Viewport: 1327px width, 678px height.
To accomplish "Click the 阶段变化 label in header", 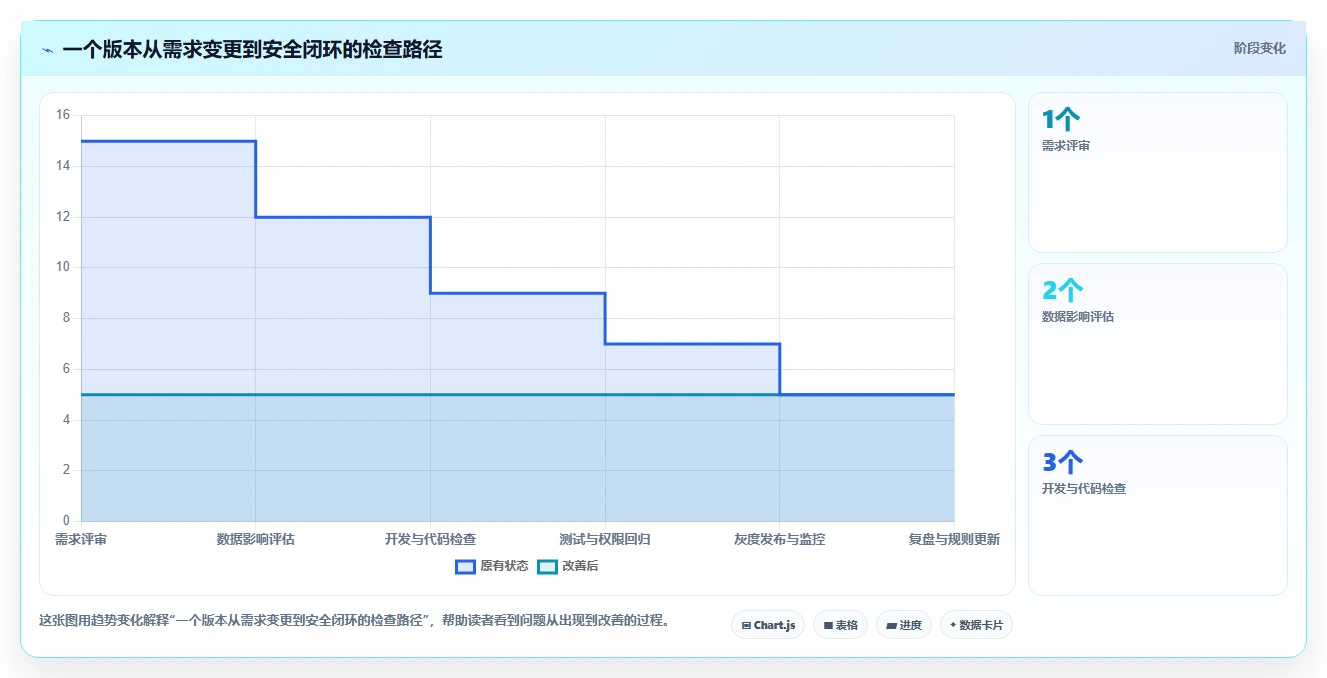I will coord(1260,48).
